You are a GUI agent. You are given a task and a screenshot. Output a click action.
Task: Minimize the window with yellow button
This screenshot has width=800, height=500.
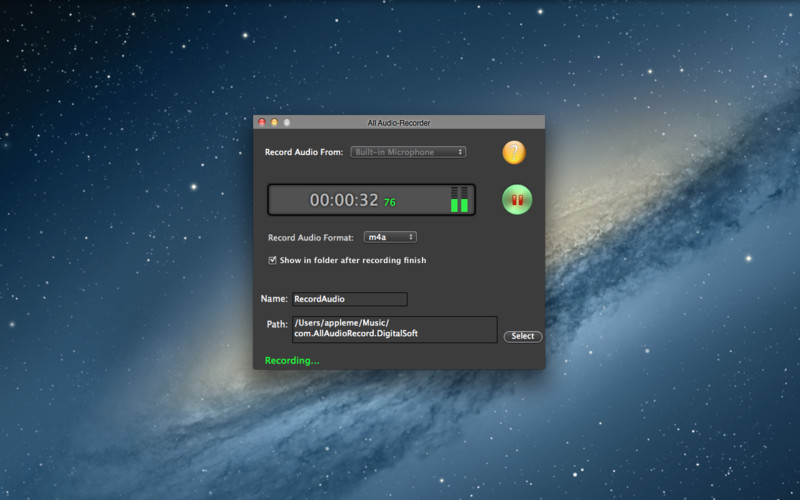[x=274, y=122]
